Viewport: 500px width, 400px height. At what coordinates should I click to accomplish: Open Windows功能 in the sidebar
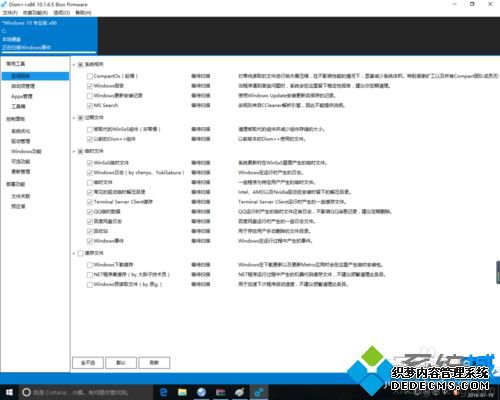point(26,151)
